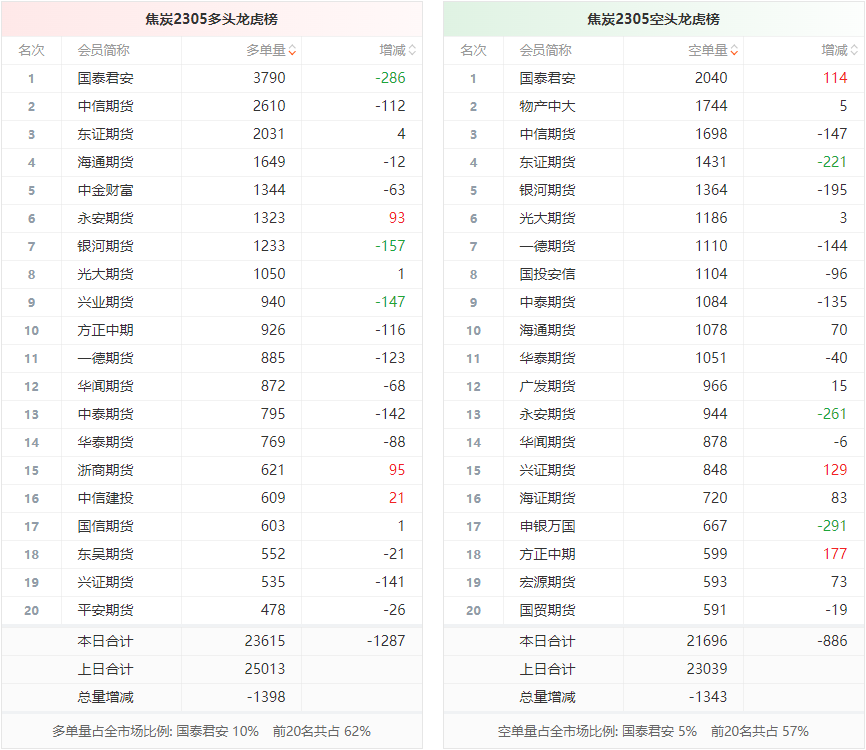This screenshot has height=750, width=866.
Task: Click 中信建投 in long table
Action: [x=105, y=498]
